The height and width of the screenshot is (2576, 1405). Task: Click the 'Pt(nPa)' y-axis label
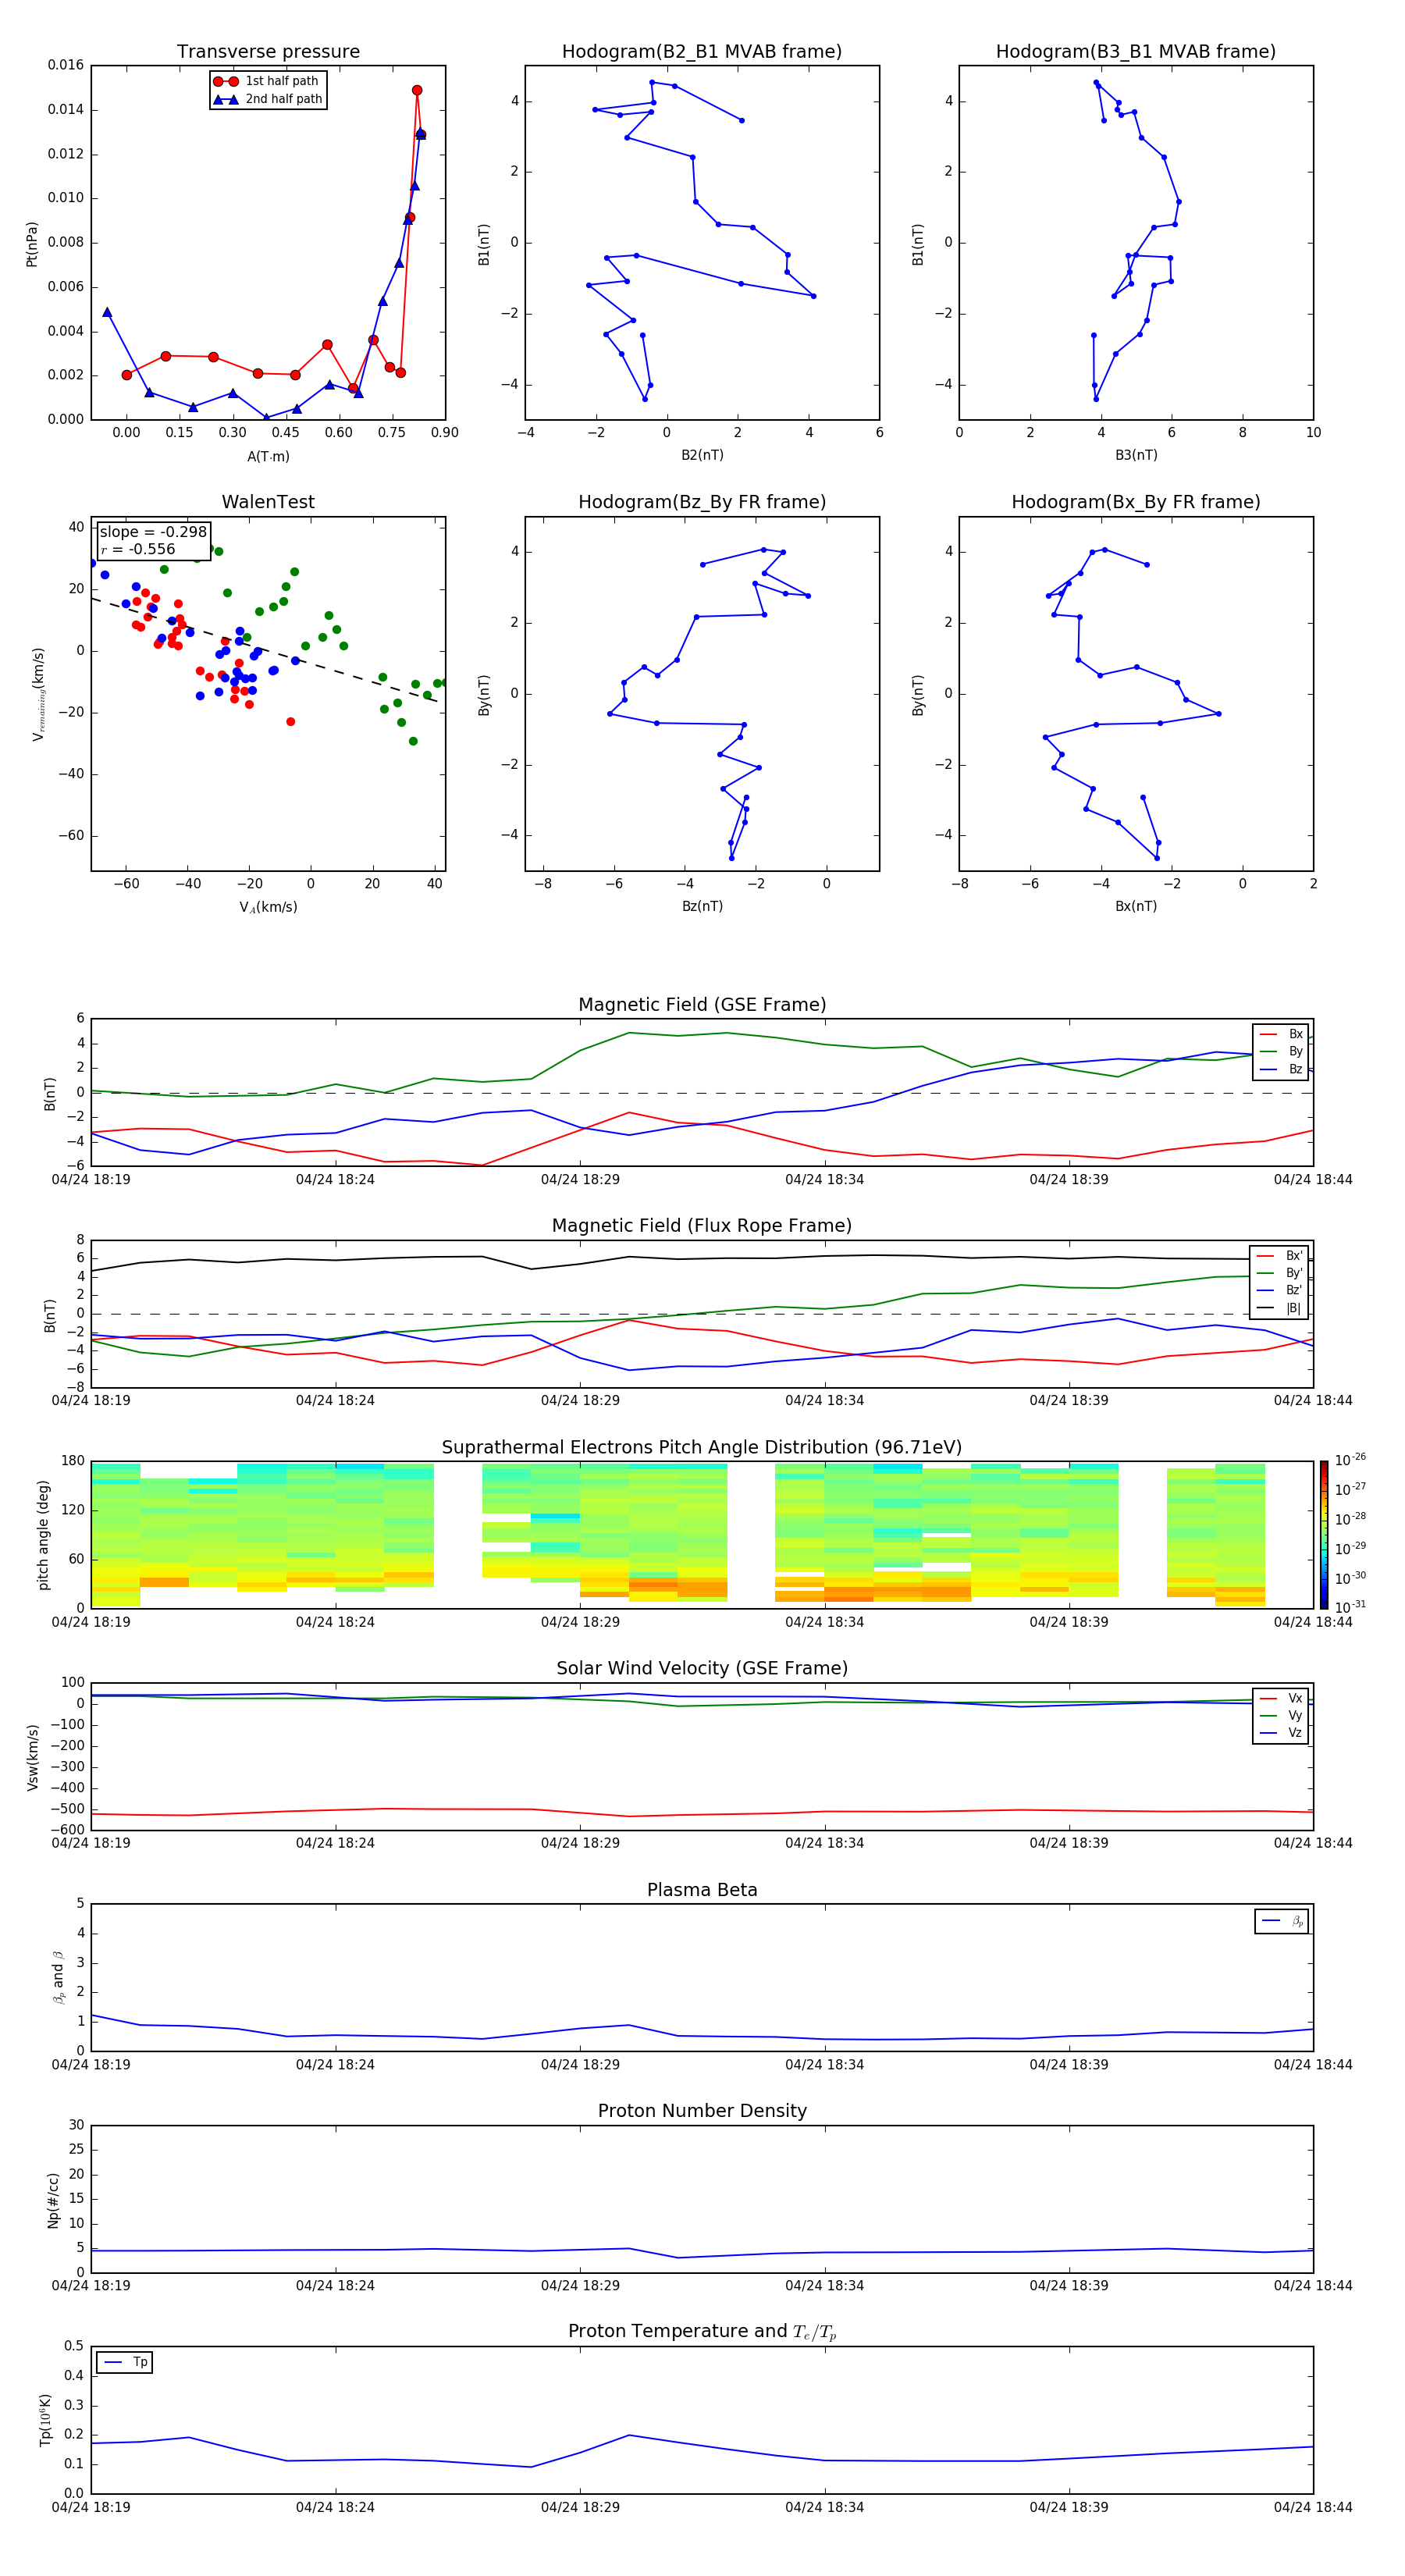coord(32,244)
